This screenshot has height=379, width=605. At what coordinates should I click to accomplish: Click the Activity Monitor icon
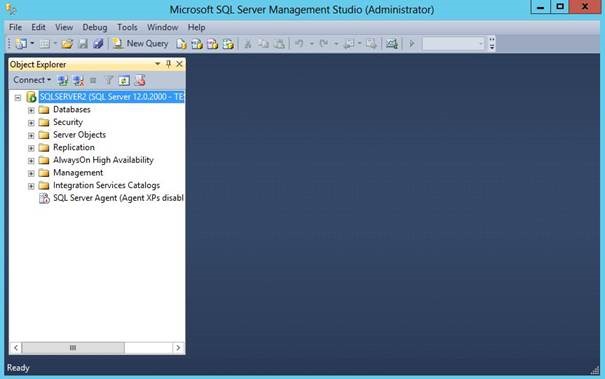pos(392,44)
